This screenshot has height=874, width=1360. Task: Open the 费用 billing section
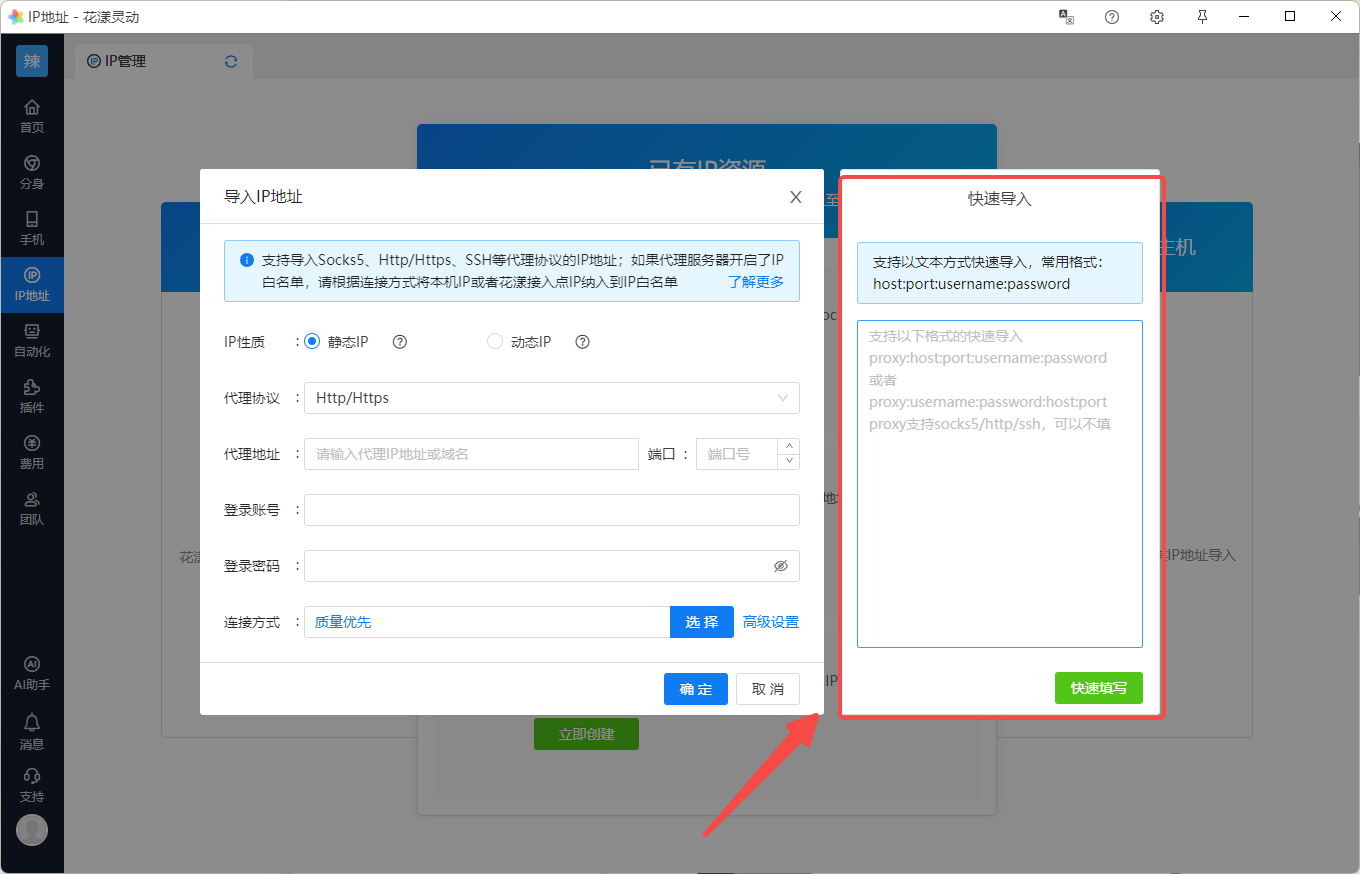[x=32, y=452]
